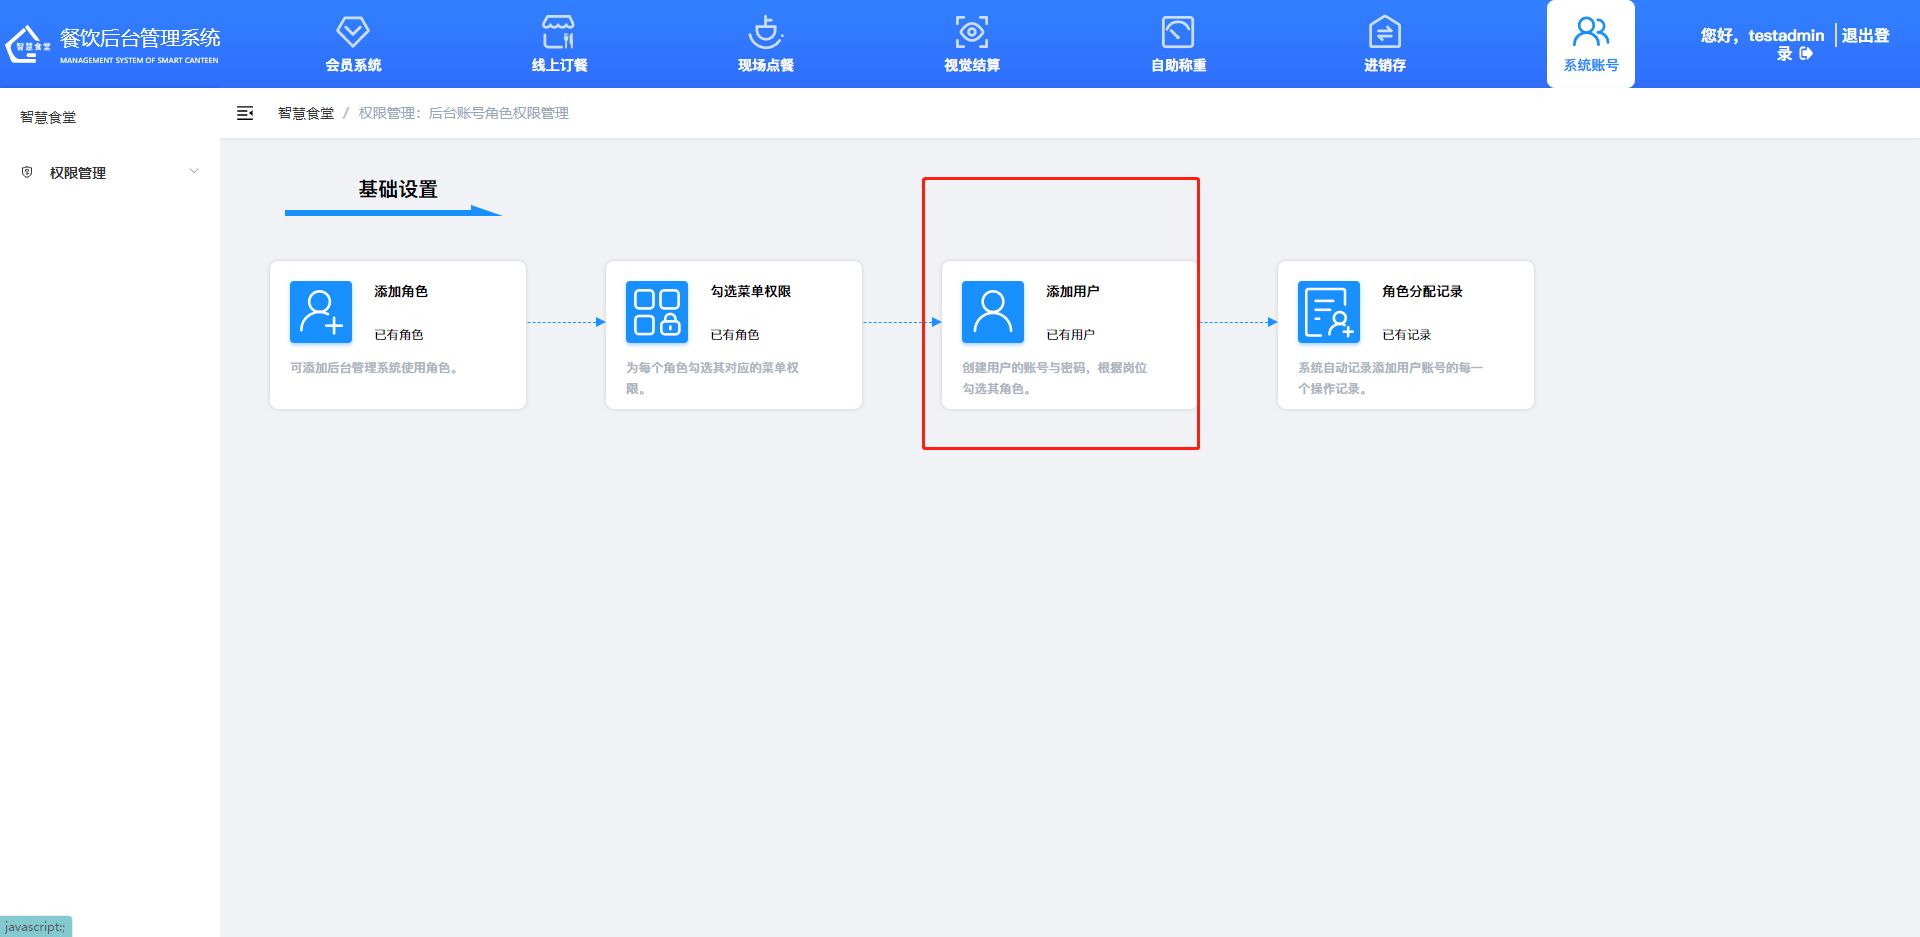Click the 添加角色 add-role card icon
This screenshot has height=937, width=1920.
[x=320, y=311]
